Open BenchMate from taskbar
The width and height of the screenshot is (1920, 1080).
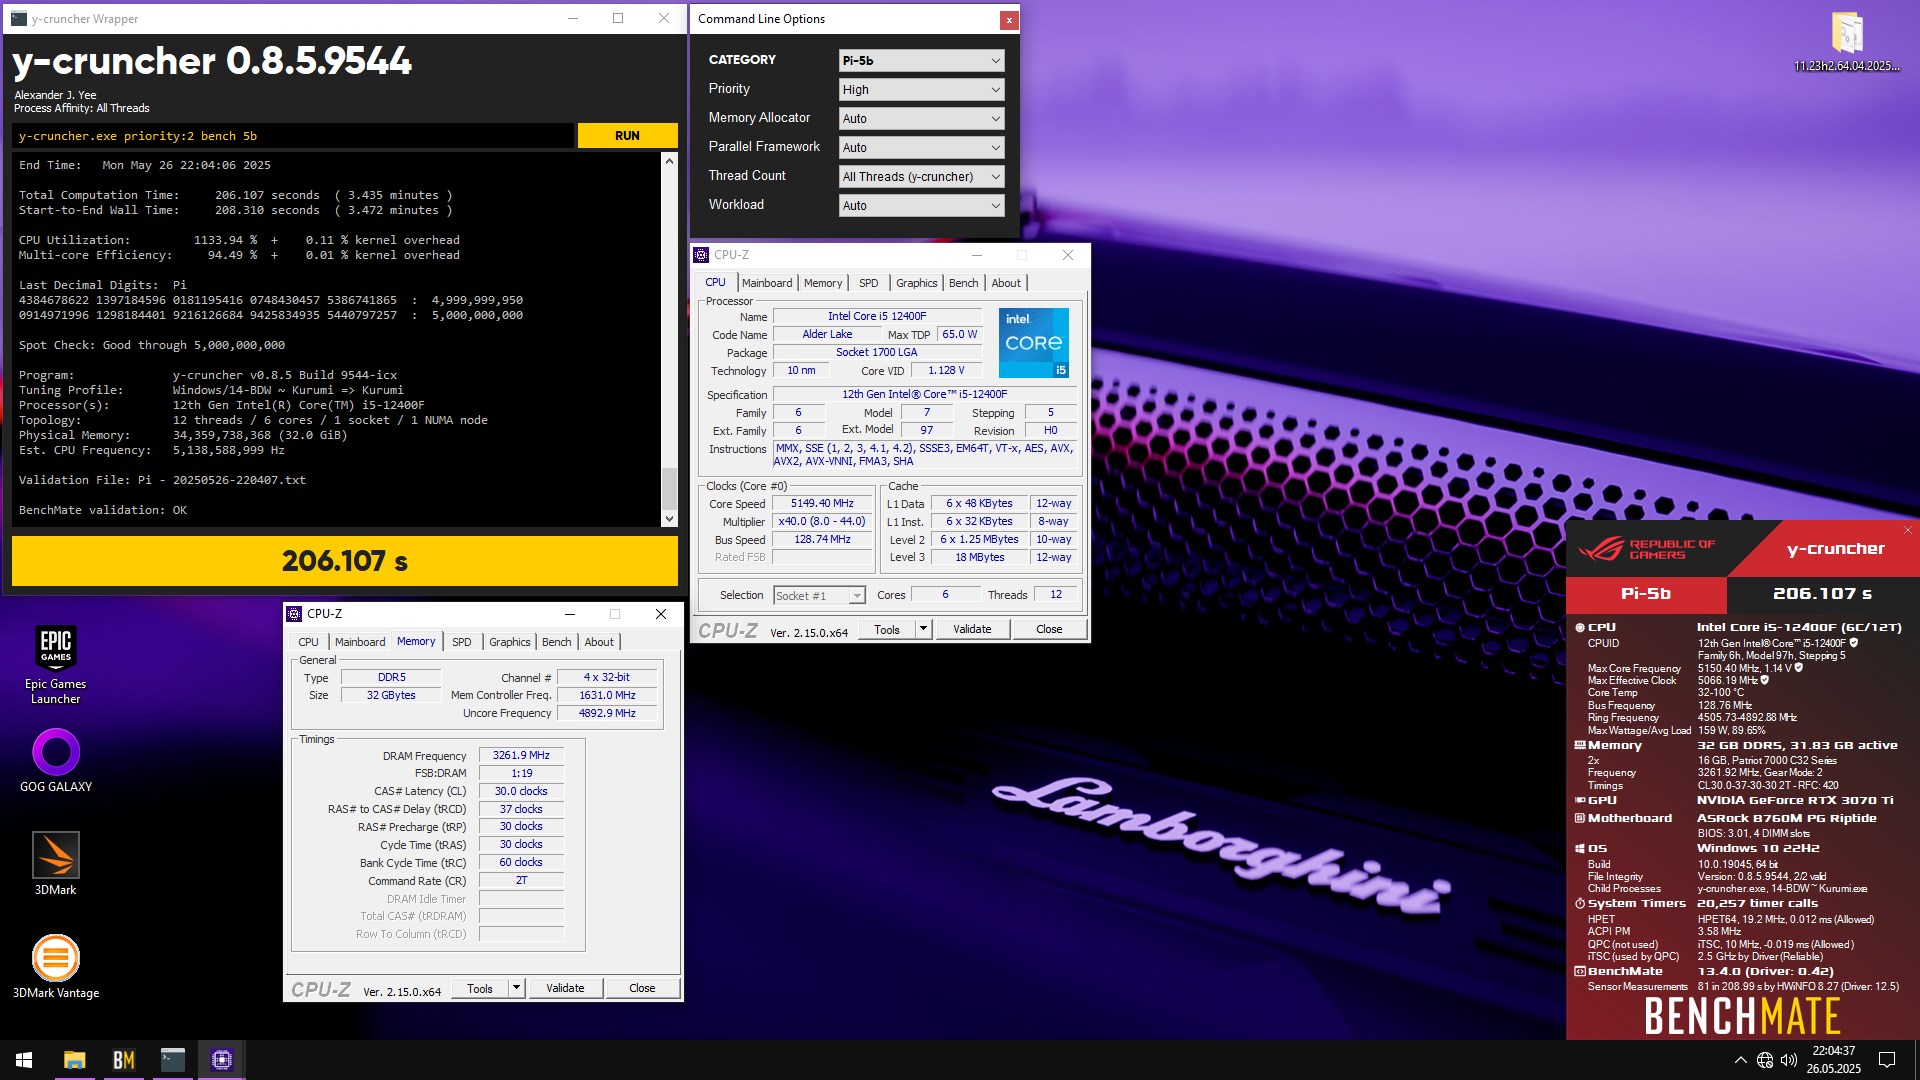tap(123, 1060)
